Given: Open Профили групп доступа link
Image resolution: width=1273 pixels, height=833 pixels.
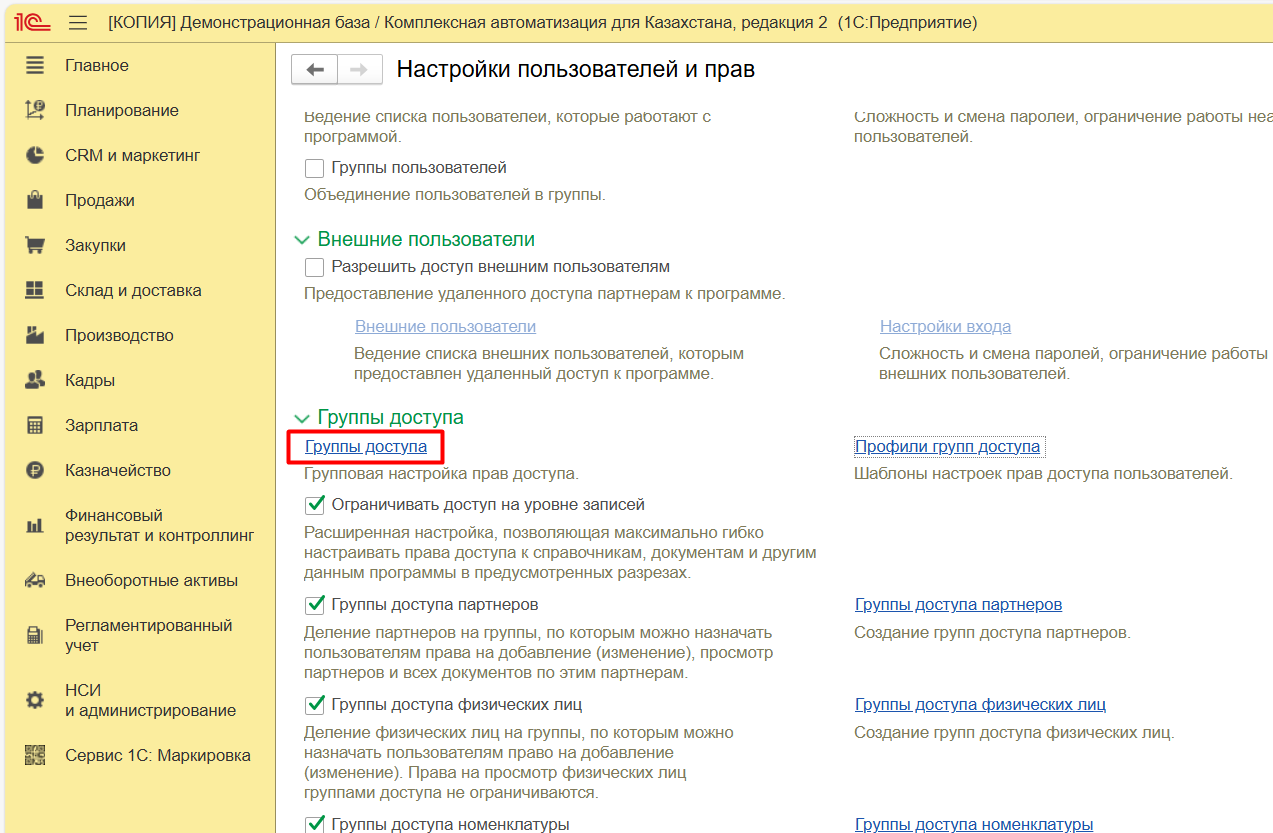Looking at the screenshot, I should (x=947, y=447).
